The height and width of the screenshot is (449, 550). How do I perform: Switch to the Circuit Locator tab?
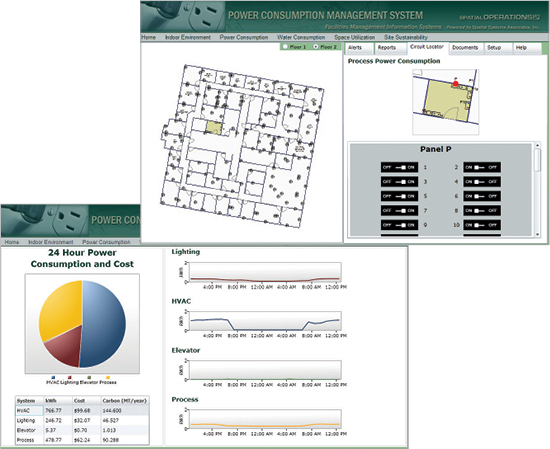428,48
